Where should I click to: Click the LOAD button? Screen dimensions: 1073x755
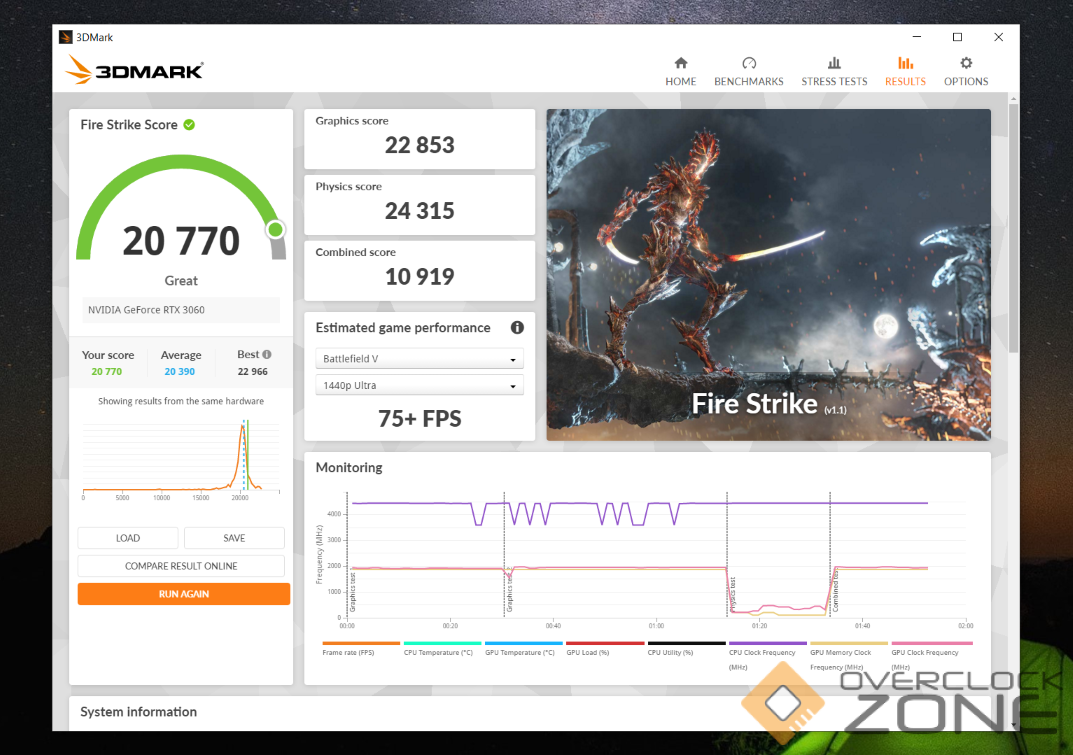[128, 538]
